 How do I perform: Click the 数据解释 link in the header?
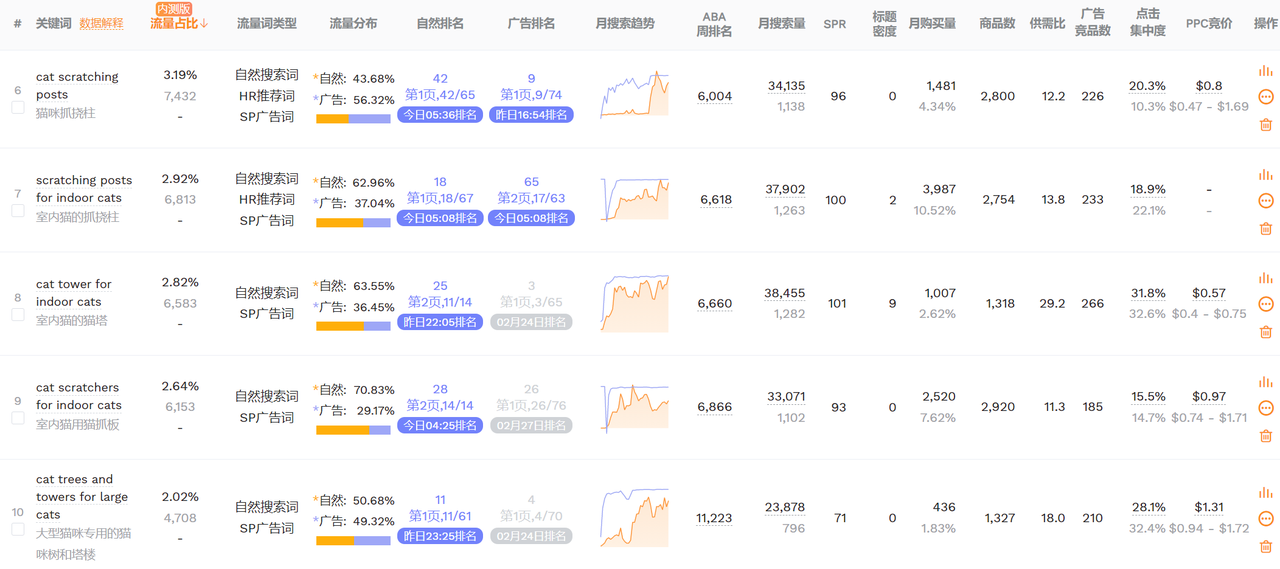[101, 23]
